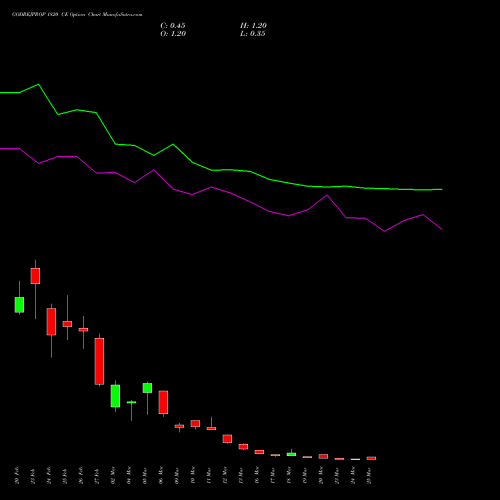Click the open value 'O: 1.20'
The height and width of the screenshot is (500, 500).
coord(173,34)
